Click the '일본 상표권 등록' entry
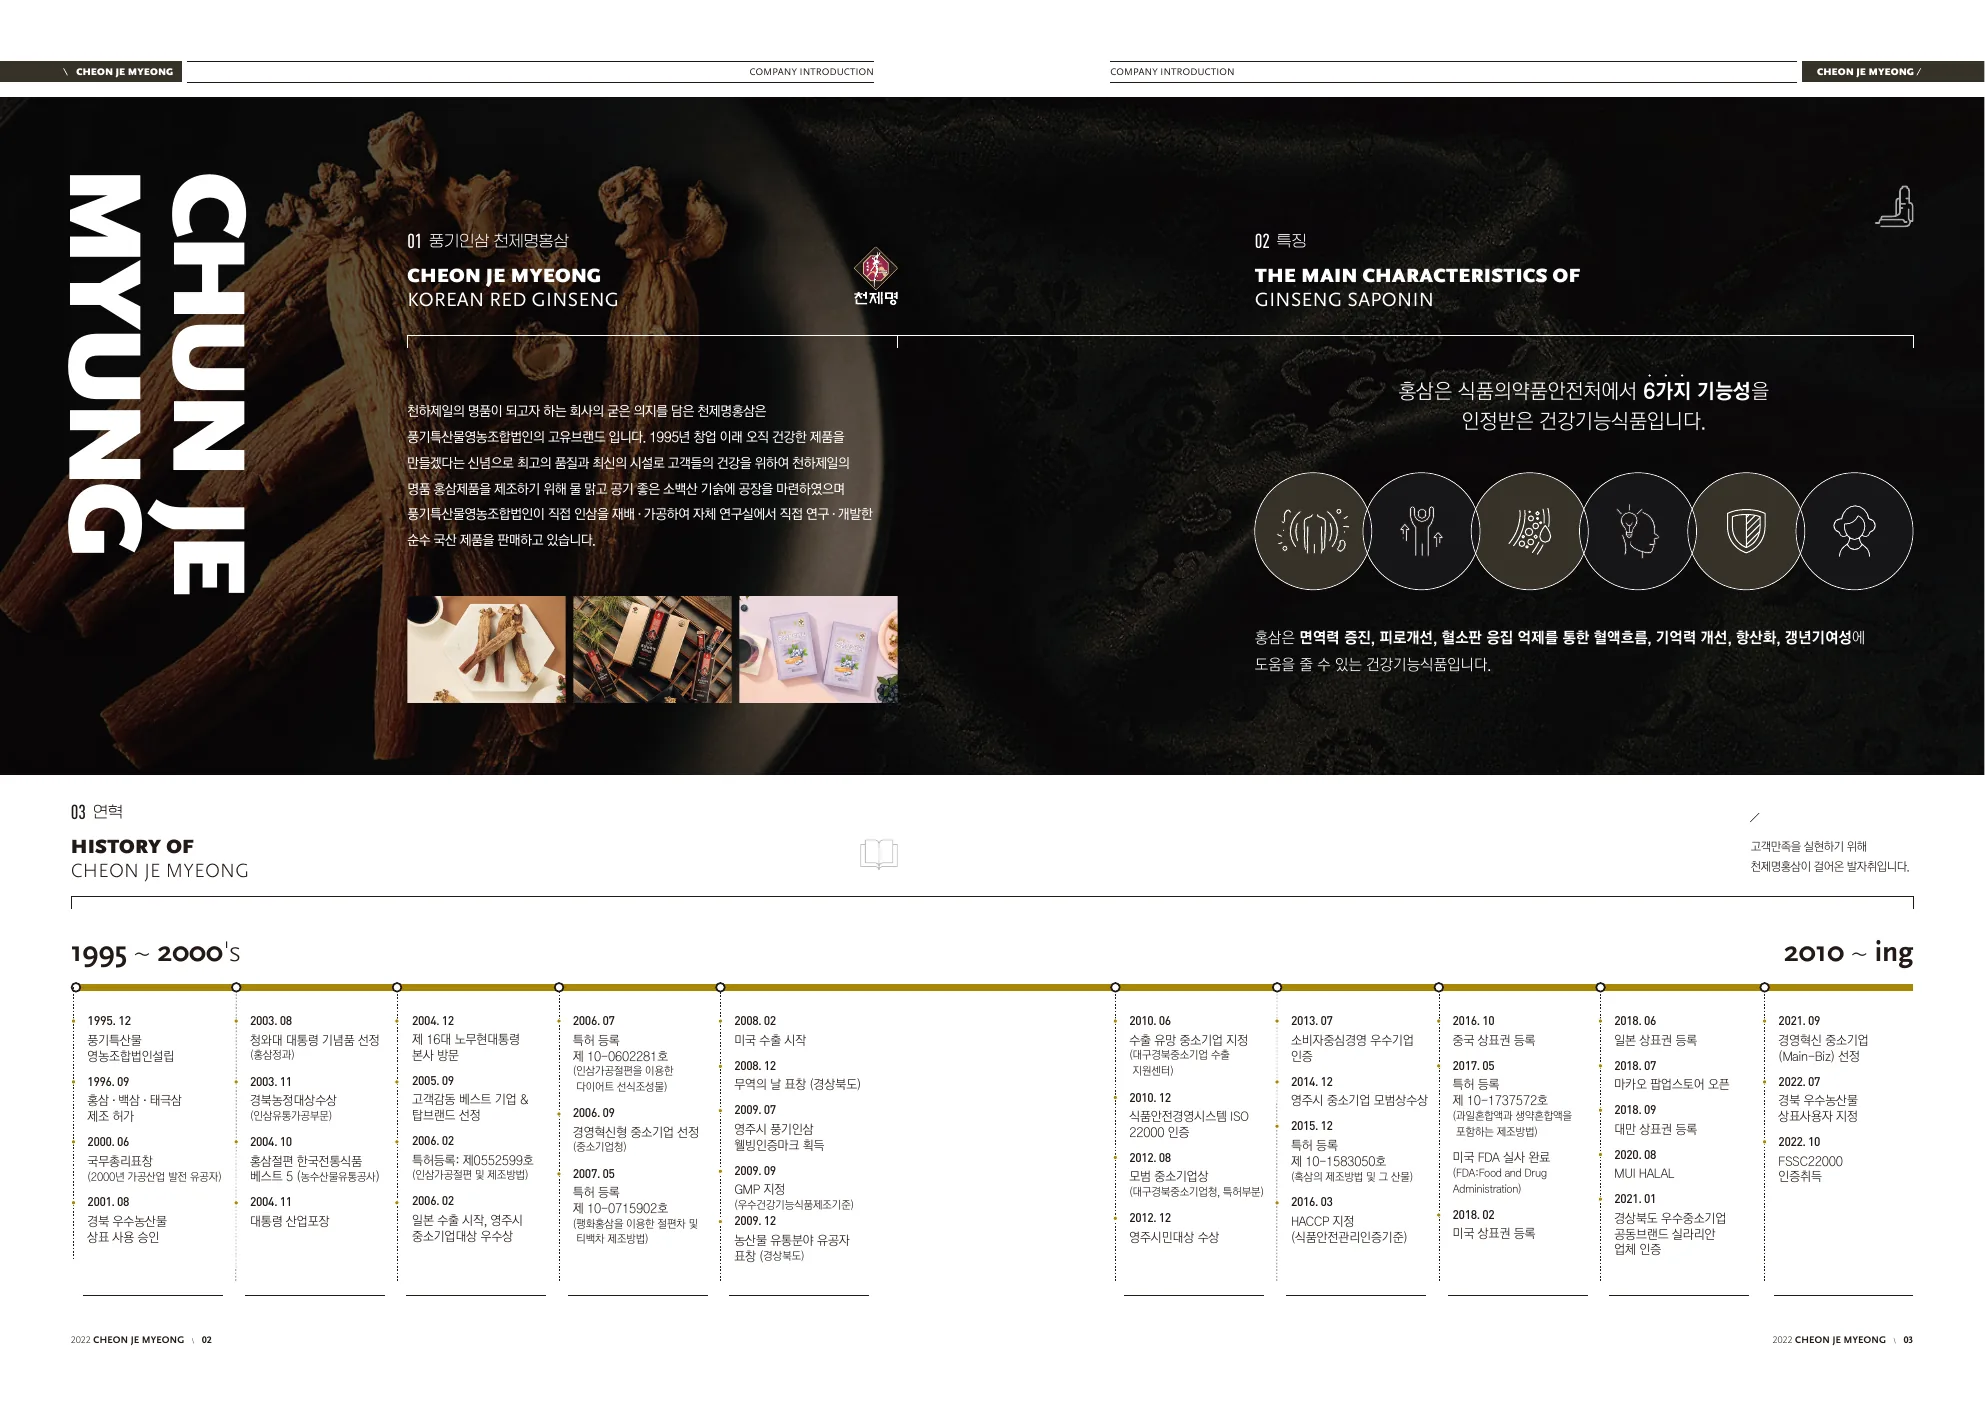 click(1655, 1040)
